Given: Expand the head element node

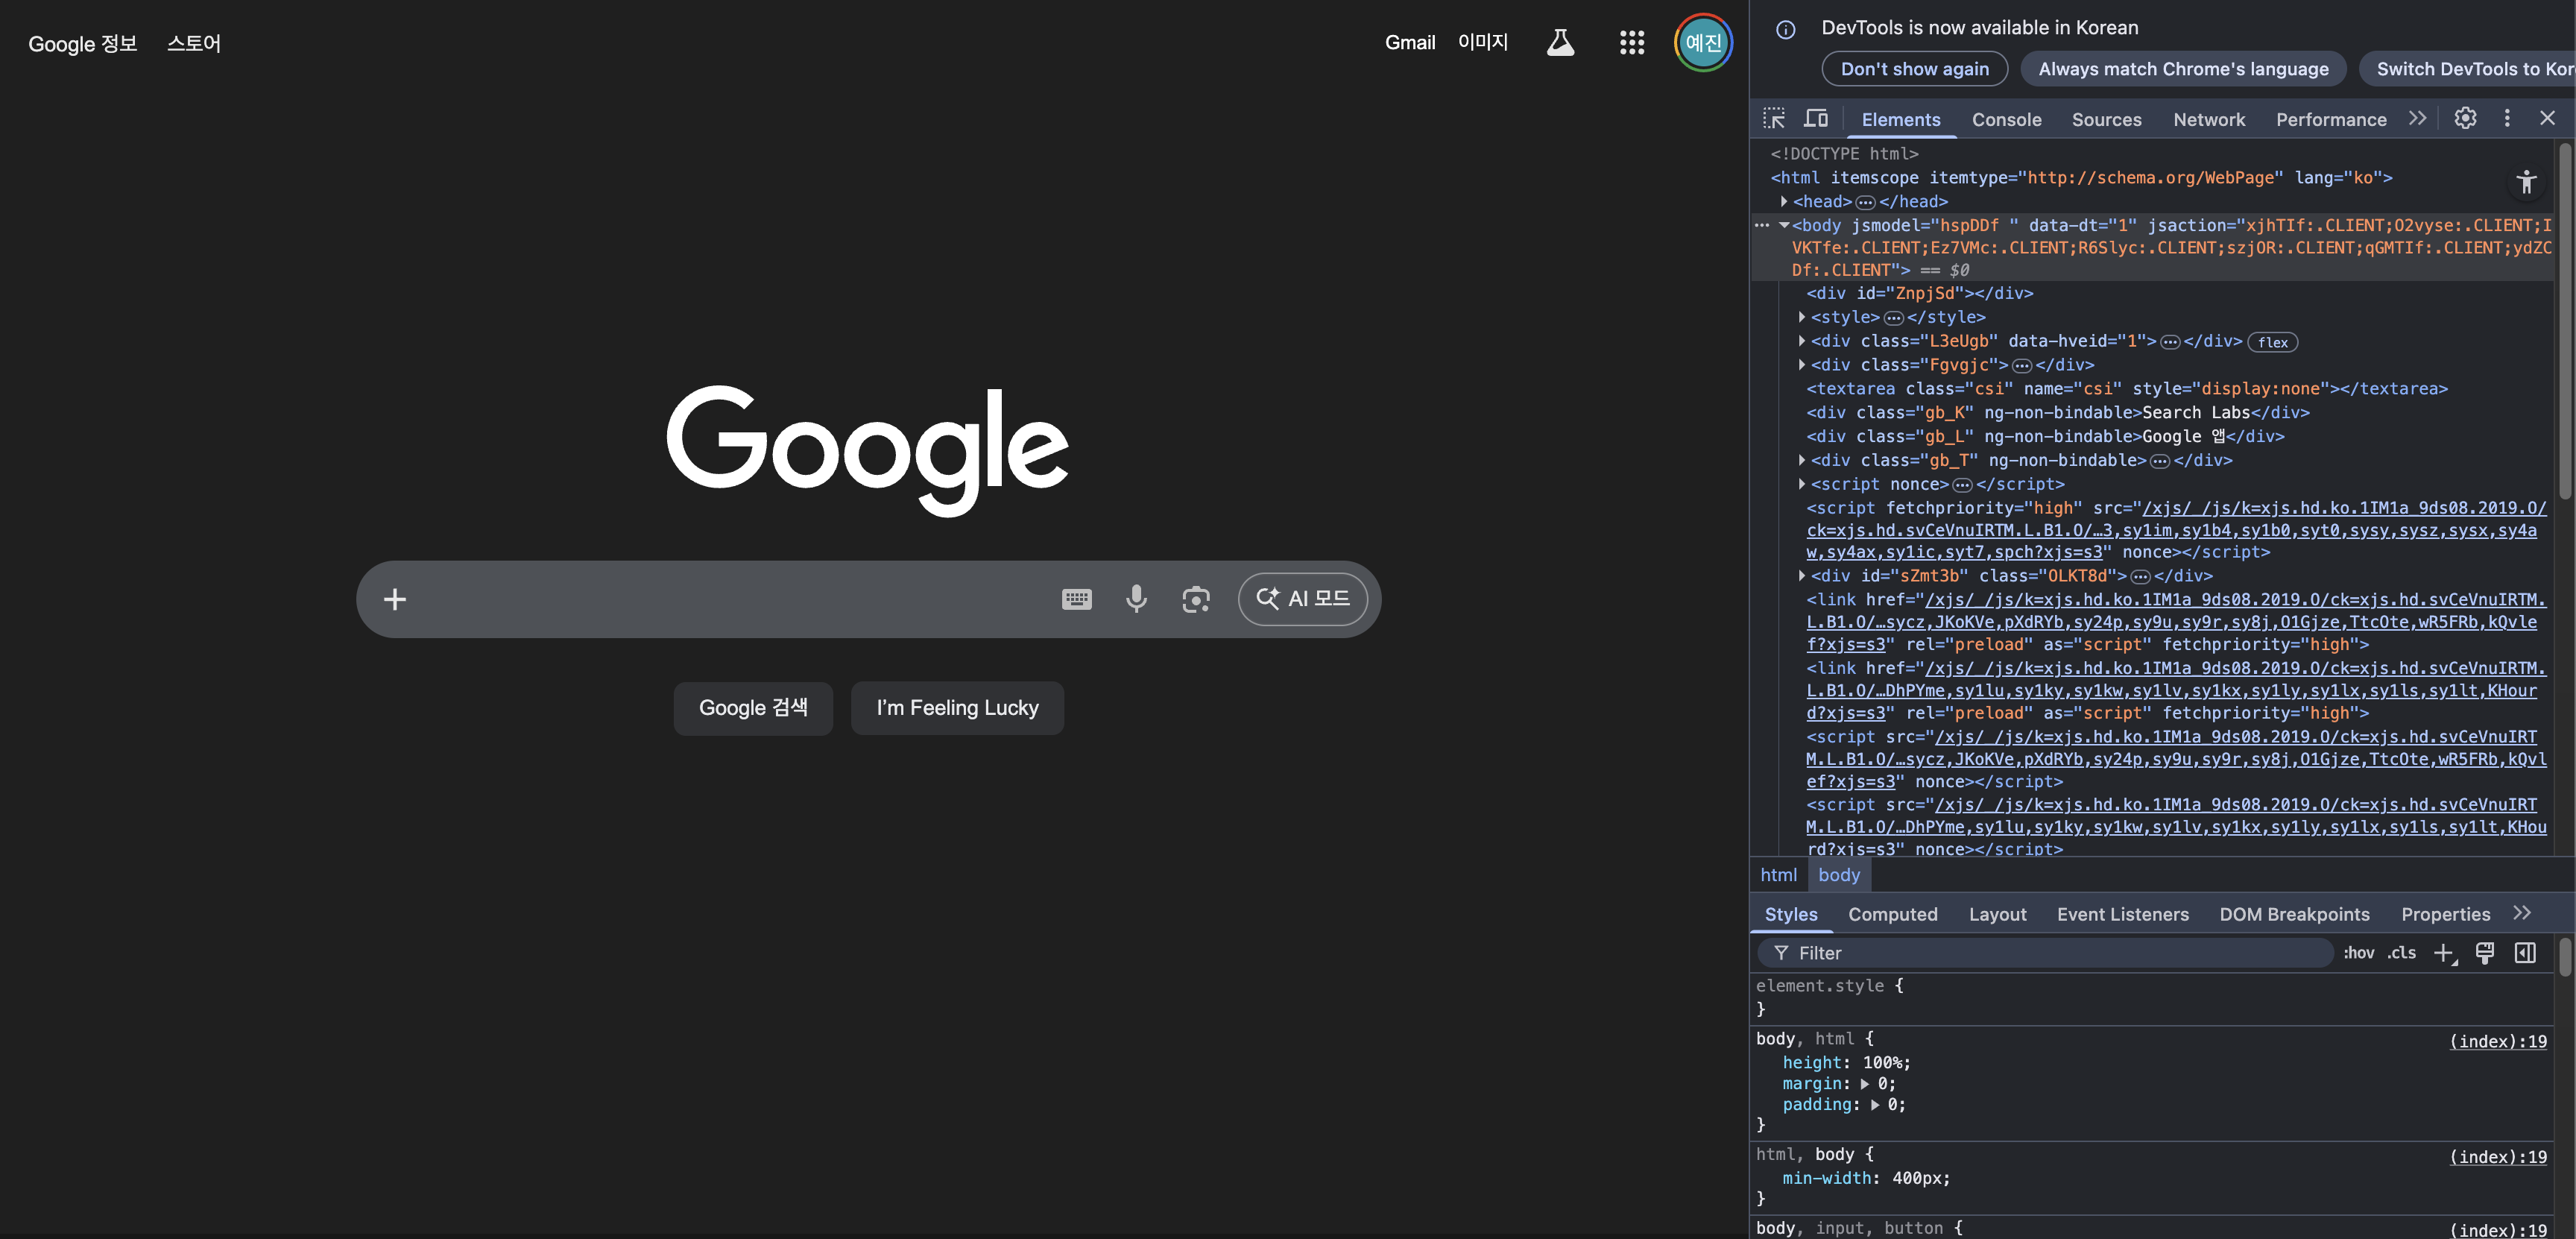Looking at the screenshot, I should (x=1784, y=202).
